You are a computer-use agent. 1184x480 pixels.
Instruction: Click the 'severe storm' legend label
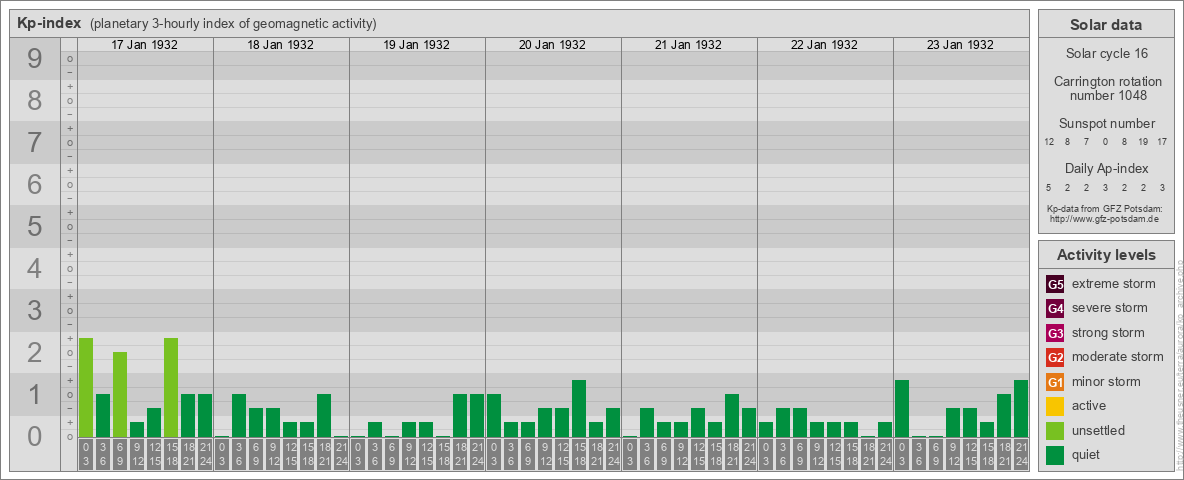(x=1110, y=308)
